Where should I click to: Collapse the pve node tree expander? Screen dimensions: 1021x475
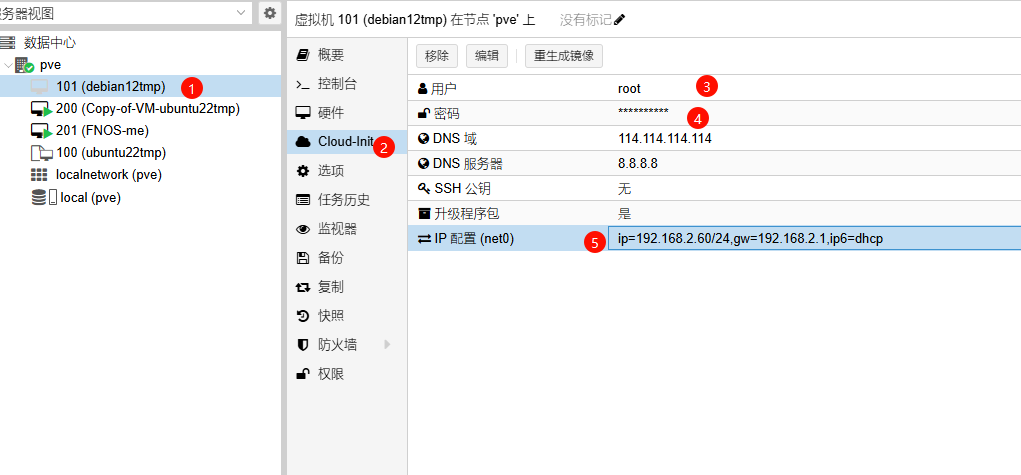(x=7, y=65)
